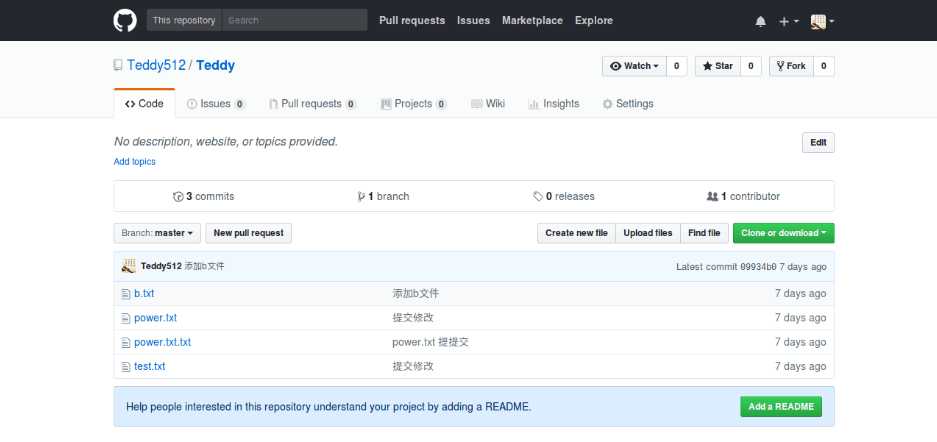The width and height of the screenshot is (937, 442).
Task: Open the Pull requests repository tab
Action: tap(312, 103)
